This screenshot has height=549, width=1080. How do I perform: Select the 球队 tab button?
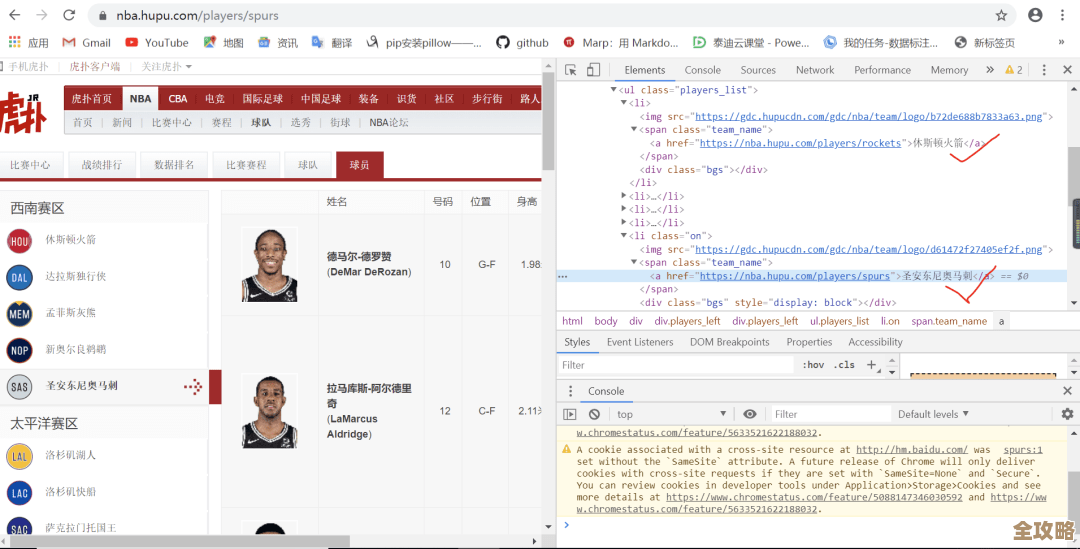click(x=308, y=165)
